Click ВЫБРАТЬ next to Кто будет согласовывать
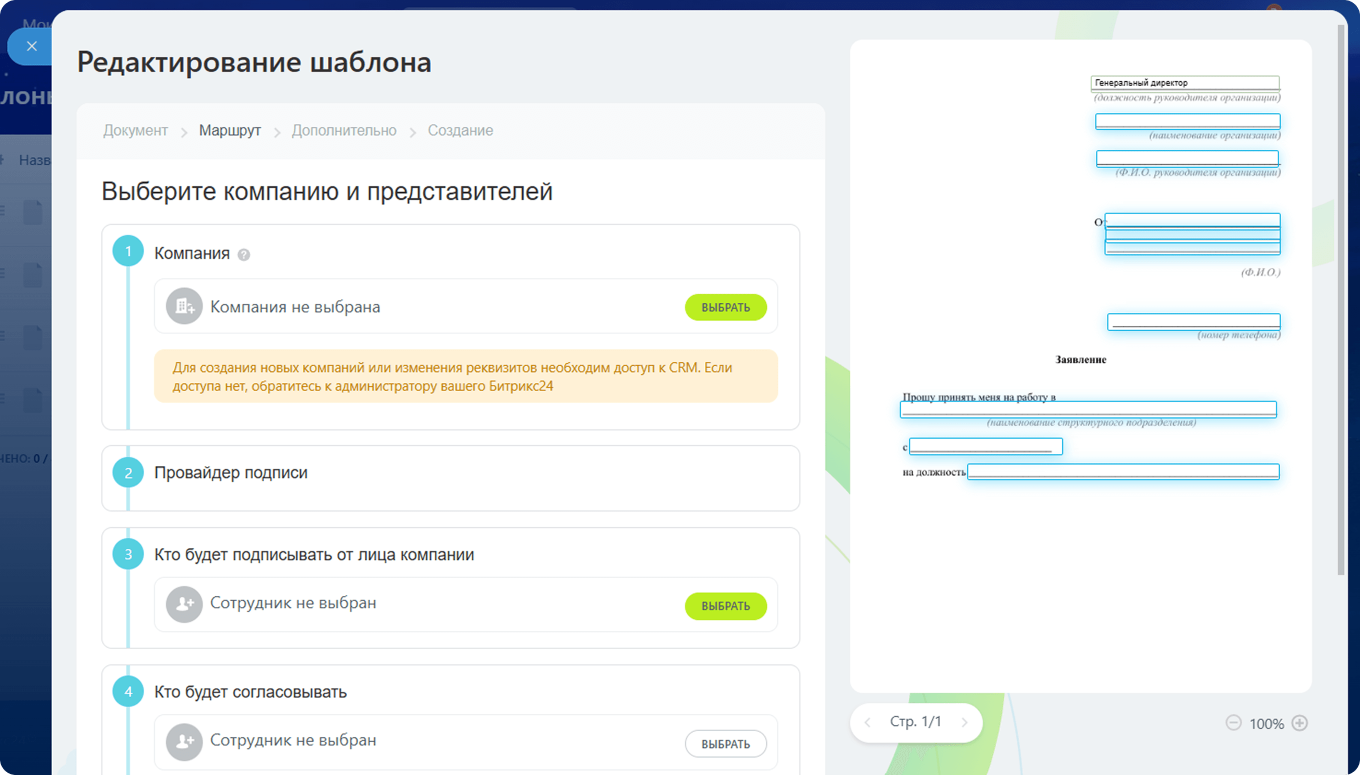 click(726, 742)
